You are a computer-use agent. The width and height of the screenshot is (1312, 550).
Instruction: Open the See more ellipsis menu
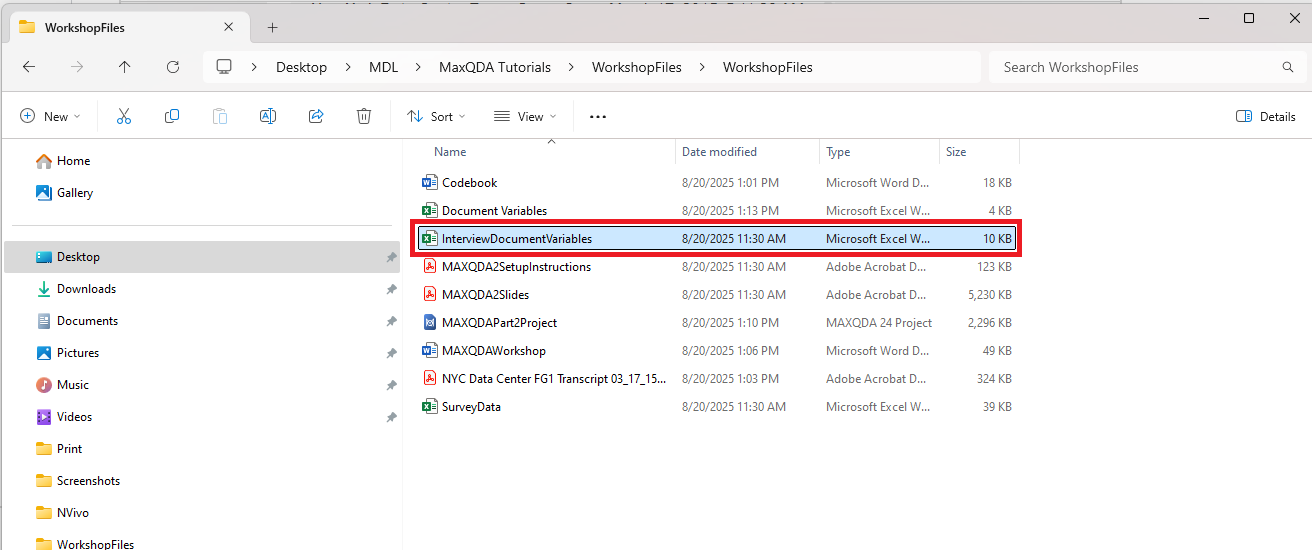[x=598, y=117]
